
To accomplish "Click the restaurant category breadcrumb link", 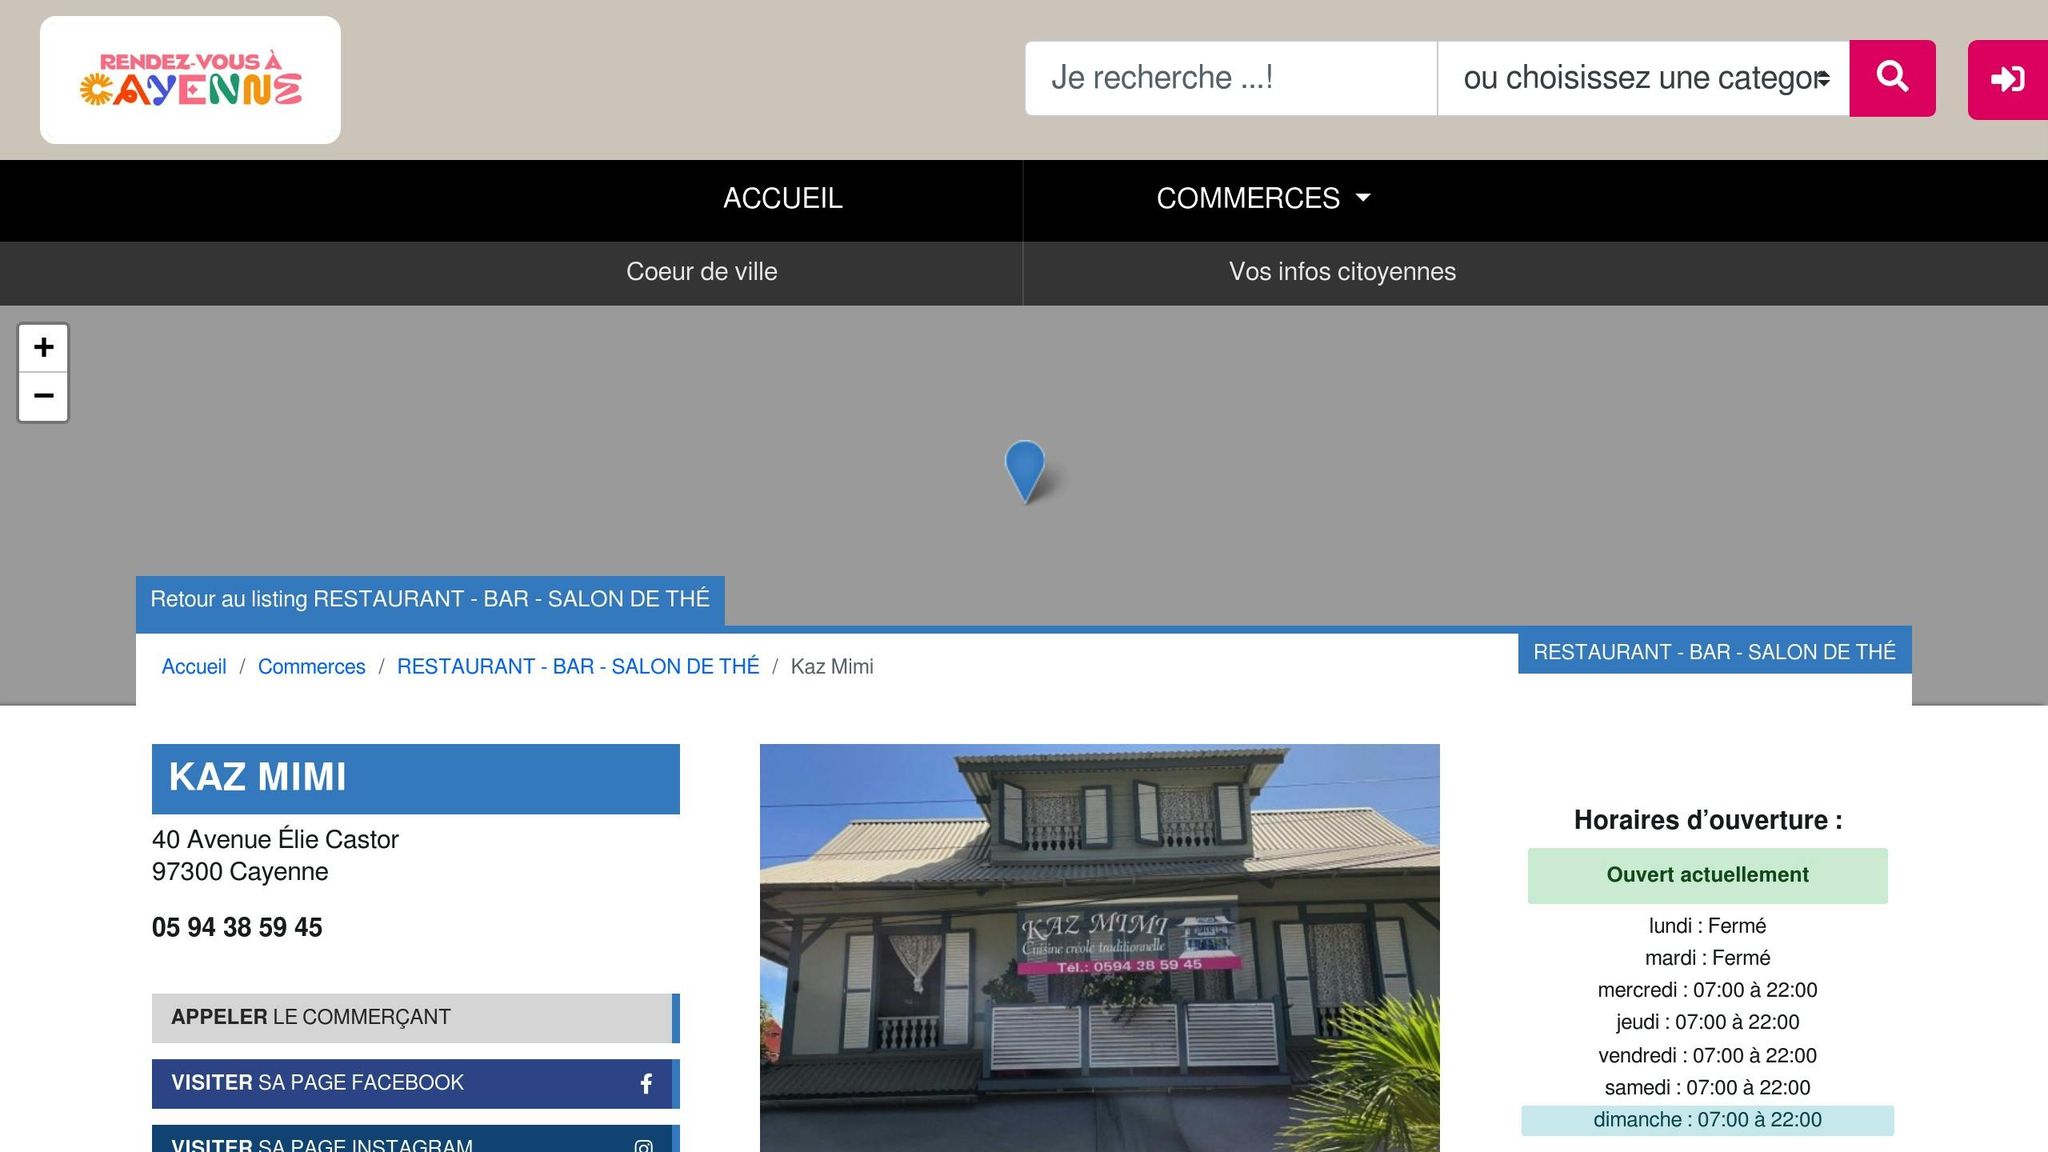I will [x=578, y=667].
